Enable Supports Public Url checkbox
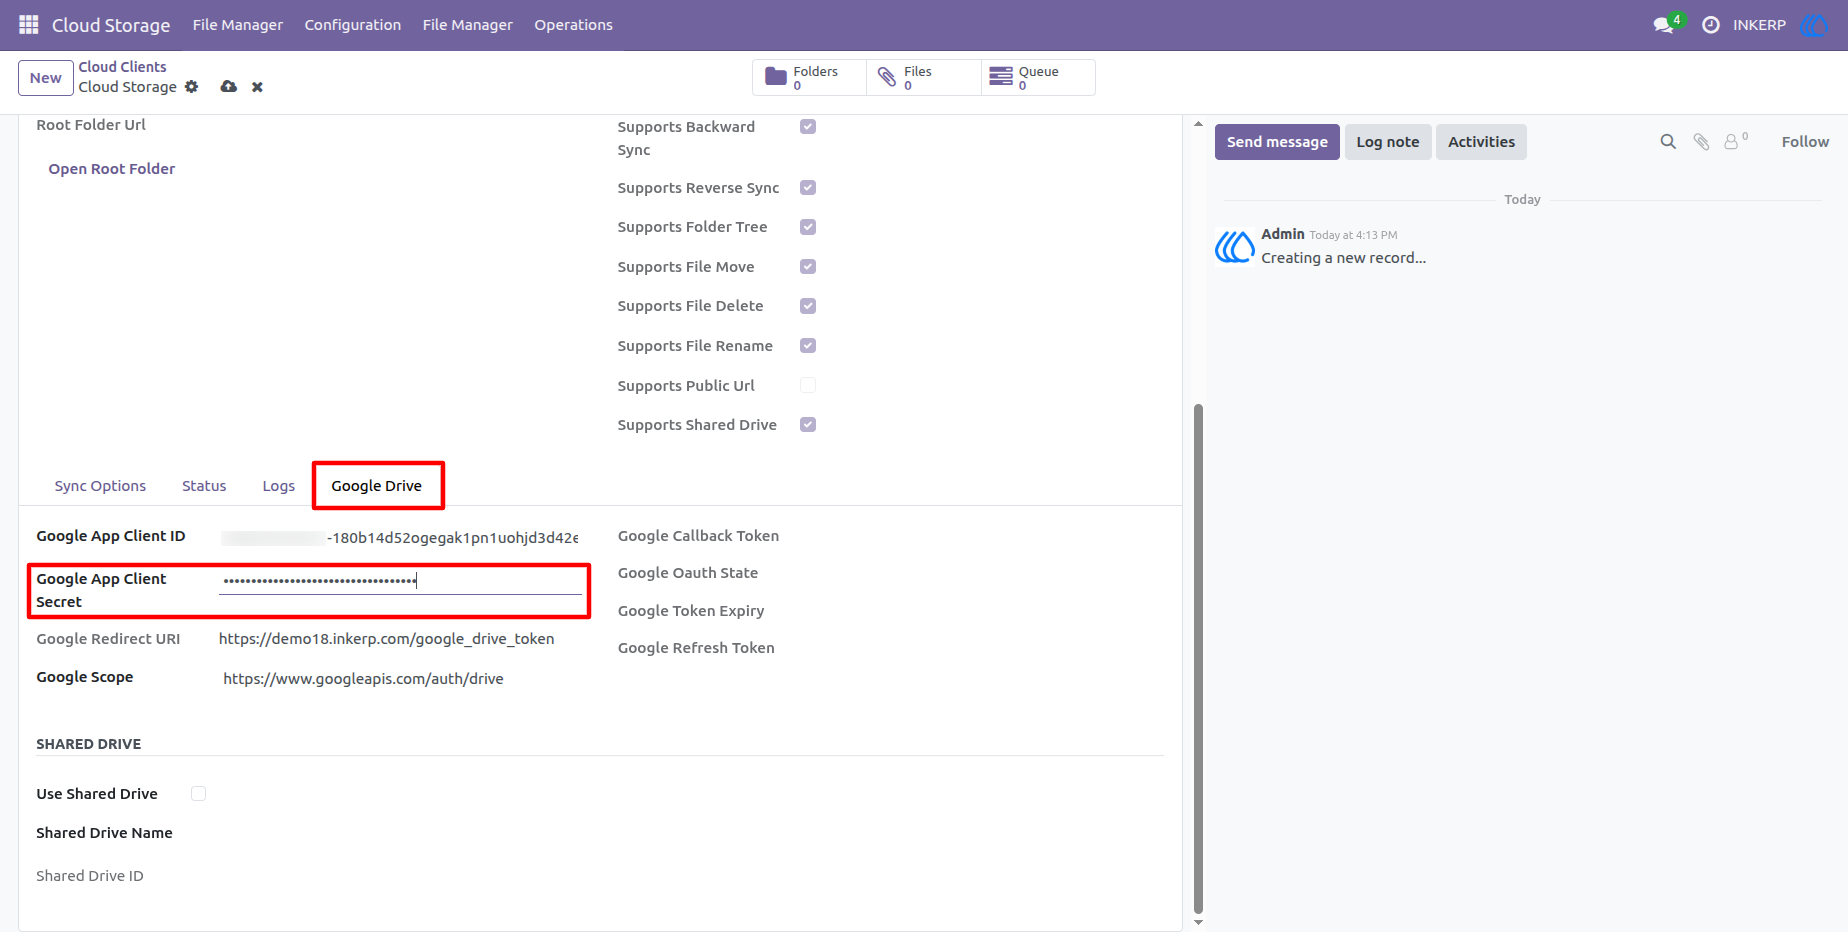This screenshot has height=932, width=1848. [x=808, y=386]
